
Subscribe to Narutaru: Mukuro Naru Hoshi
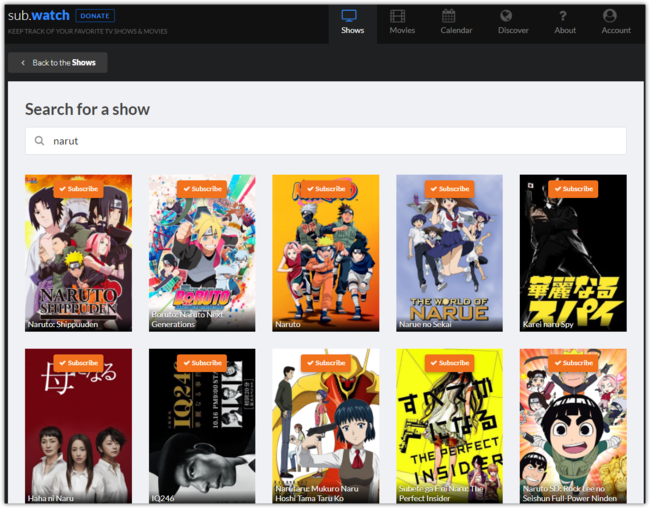pyautogui.click(x=325, y=363)
